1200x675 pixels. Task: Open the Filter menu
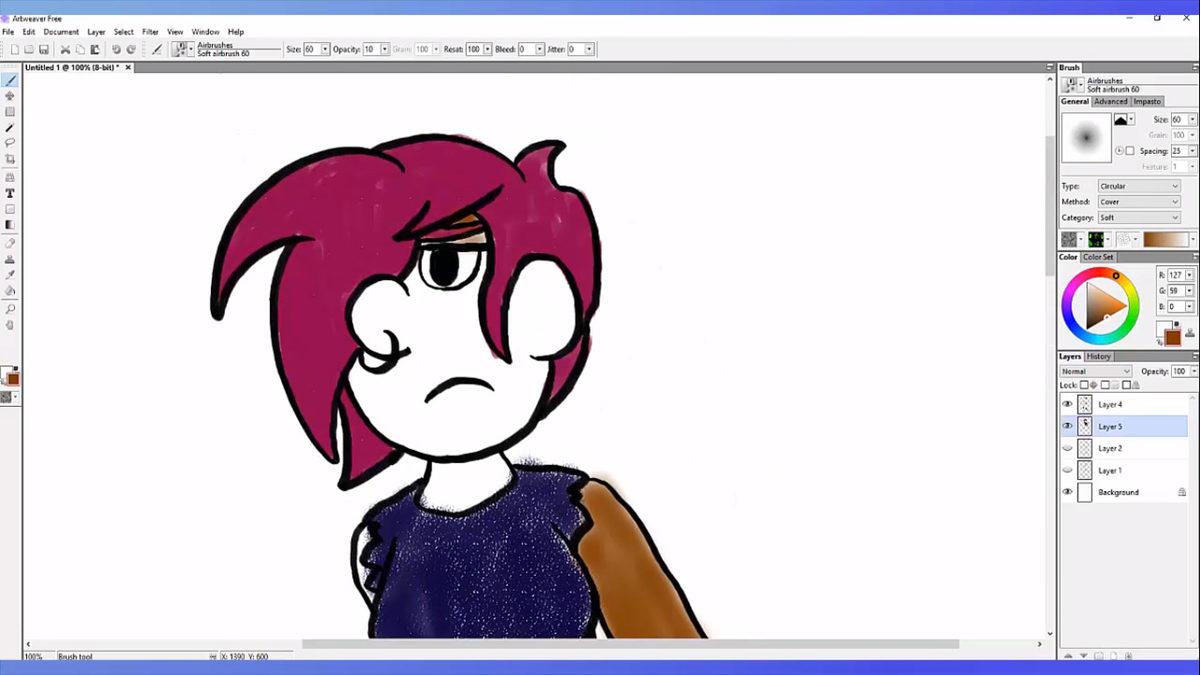click(150, 32)
